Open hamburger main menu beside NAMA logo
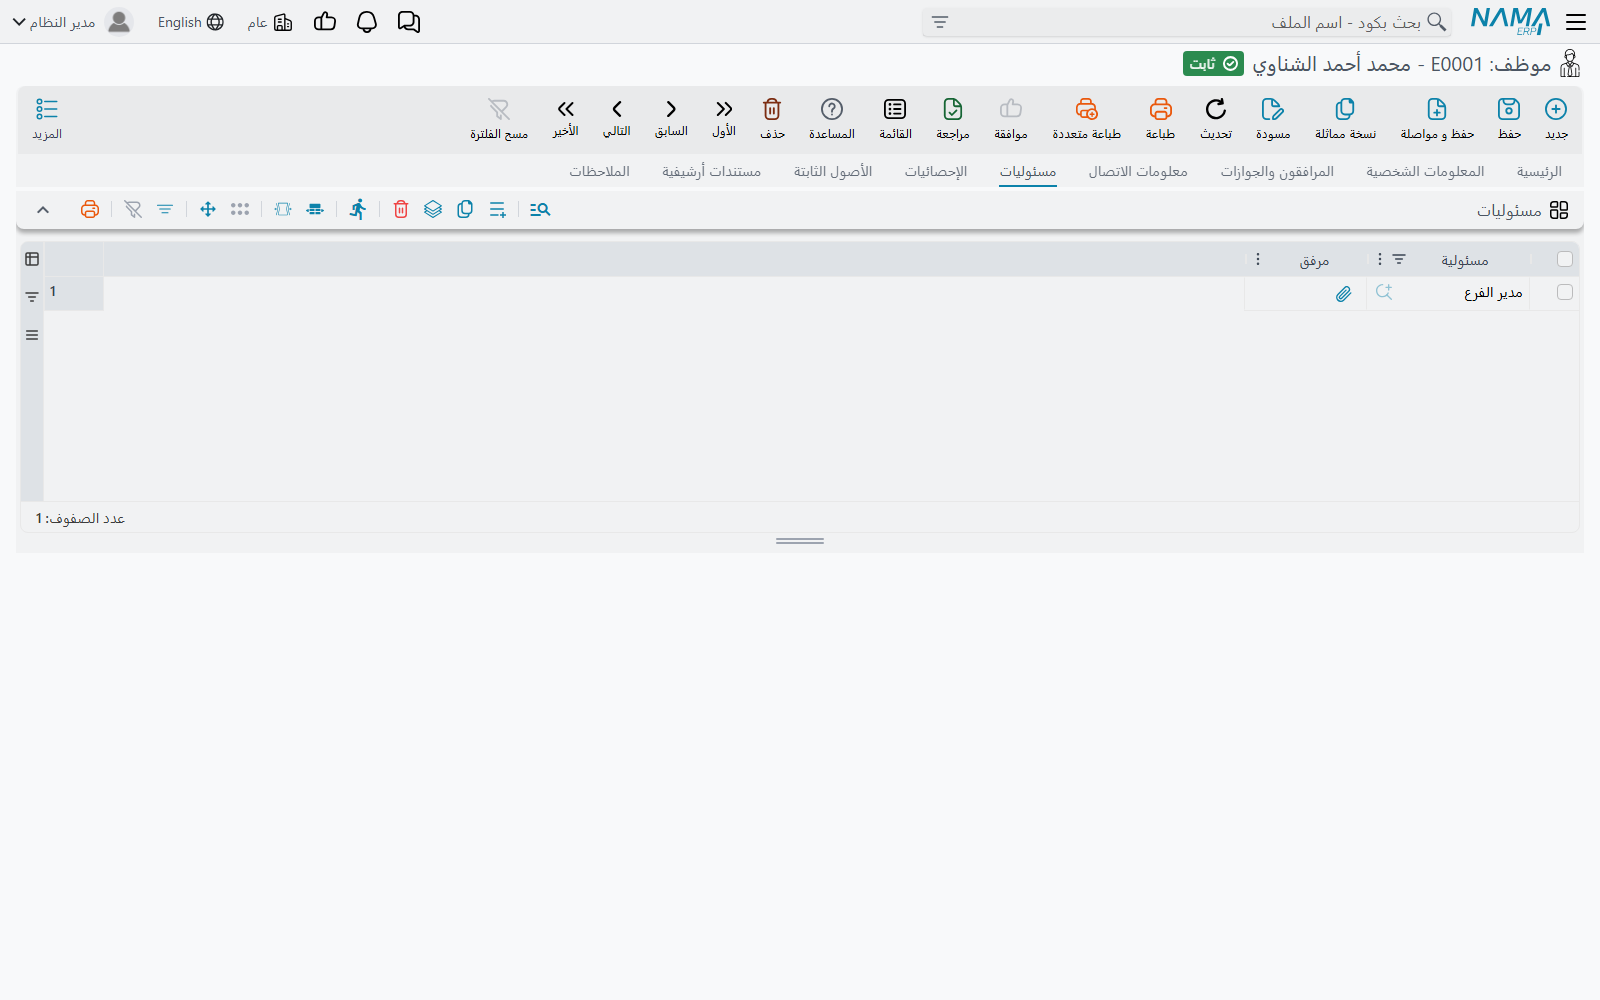The image size is (1600, 1000). click(x=1576, y=22)
